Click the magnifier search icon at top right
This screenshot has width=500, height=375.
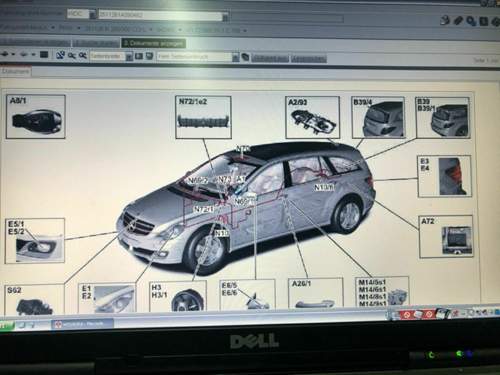(471, 21)
